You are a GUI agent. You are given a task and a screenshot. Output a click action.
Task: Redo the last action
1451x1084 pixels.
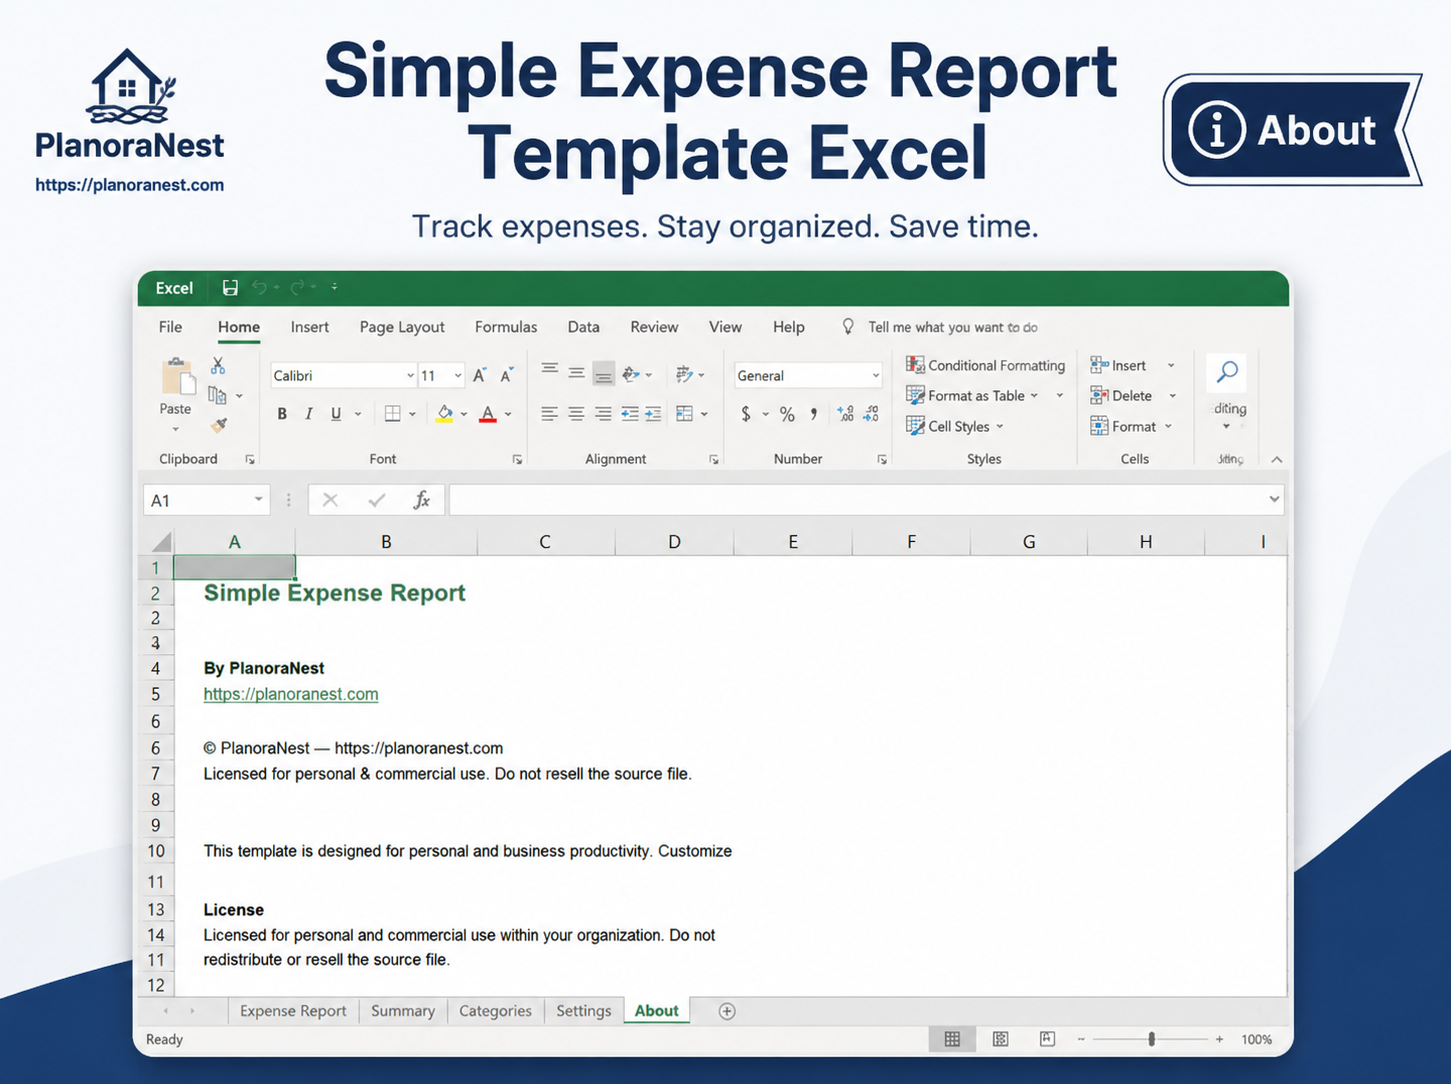297,288
